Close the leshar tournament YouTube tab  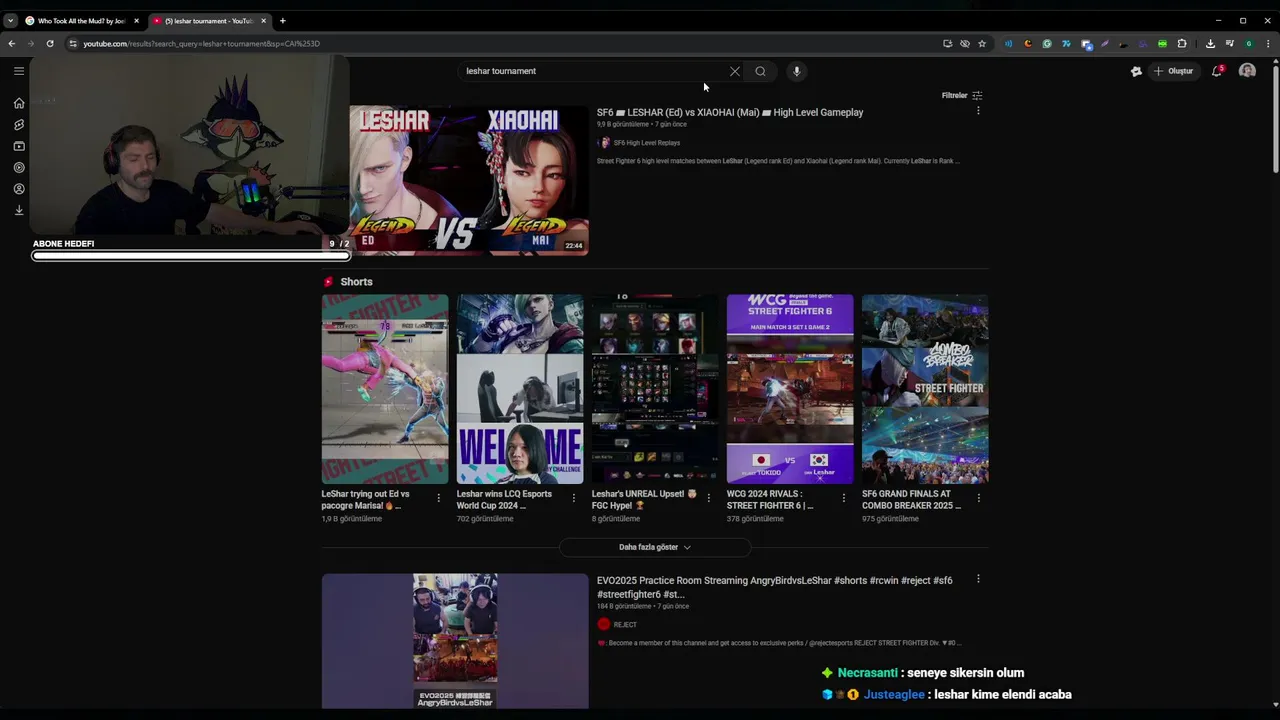[x=264, y=21]
